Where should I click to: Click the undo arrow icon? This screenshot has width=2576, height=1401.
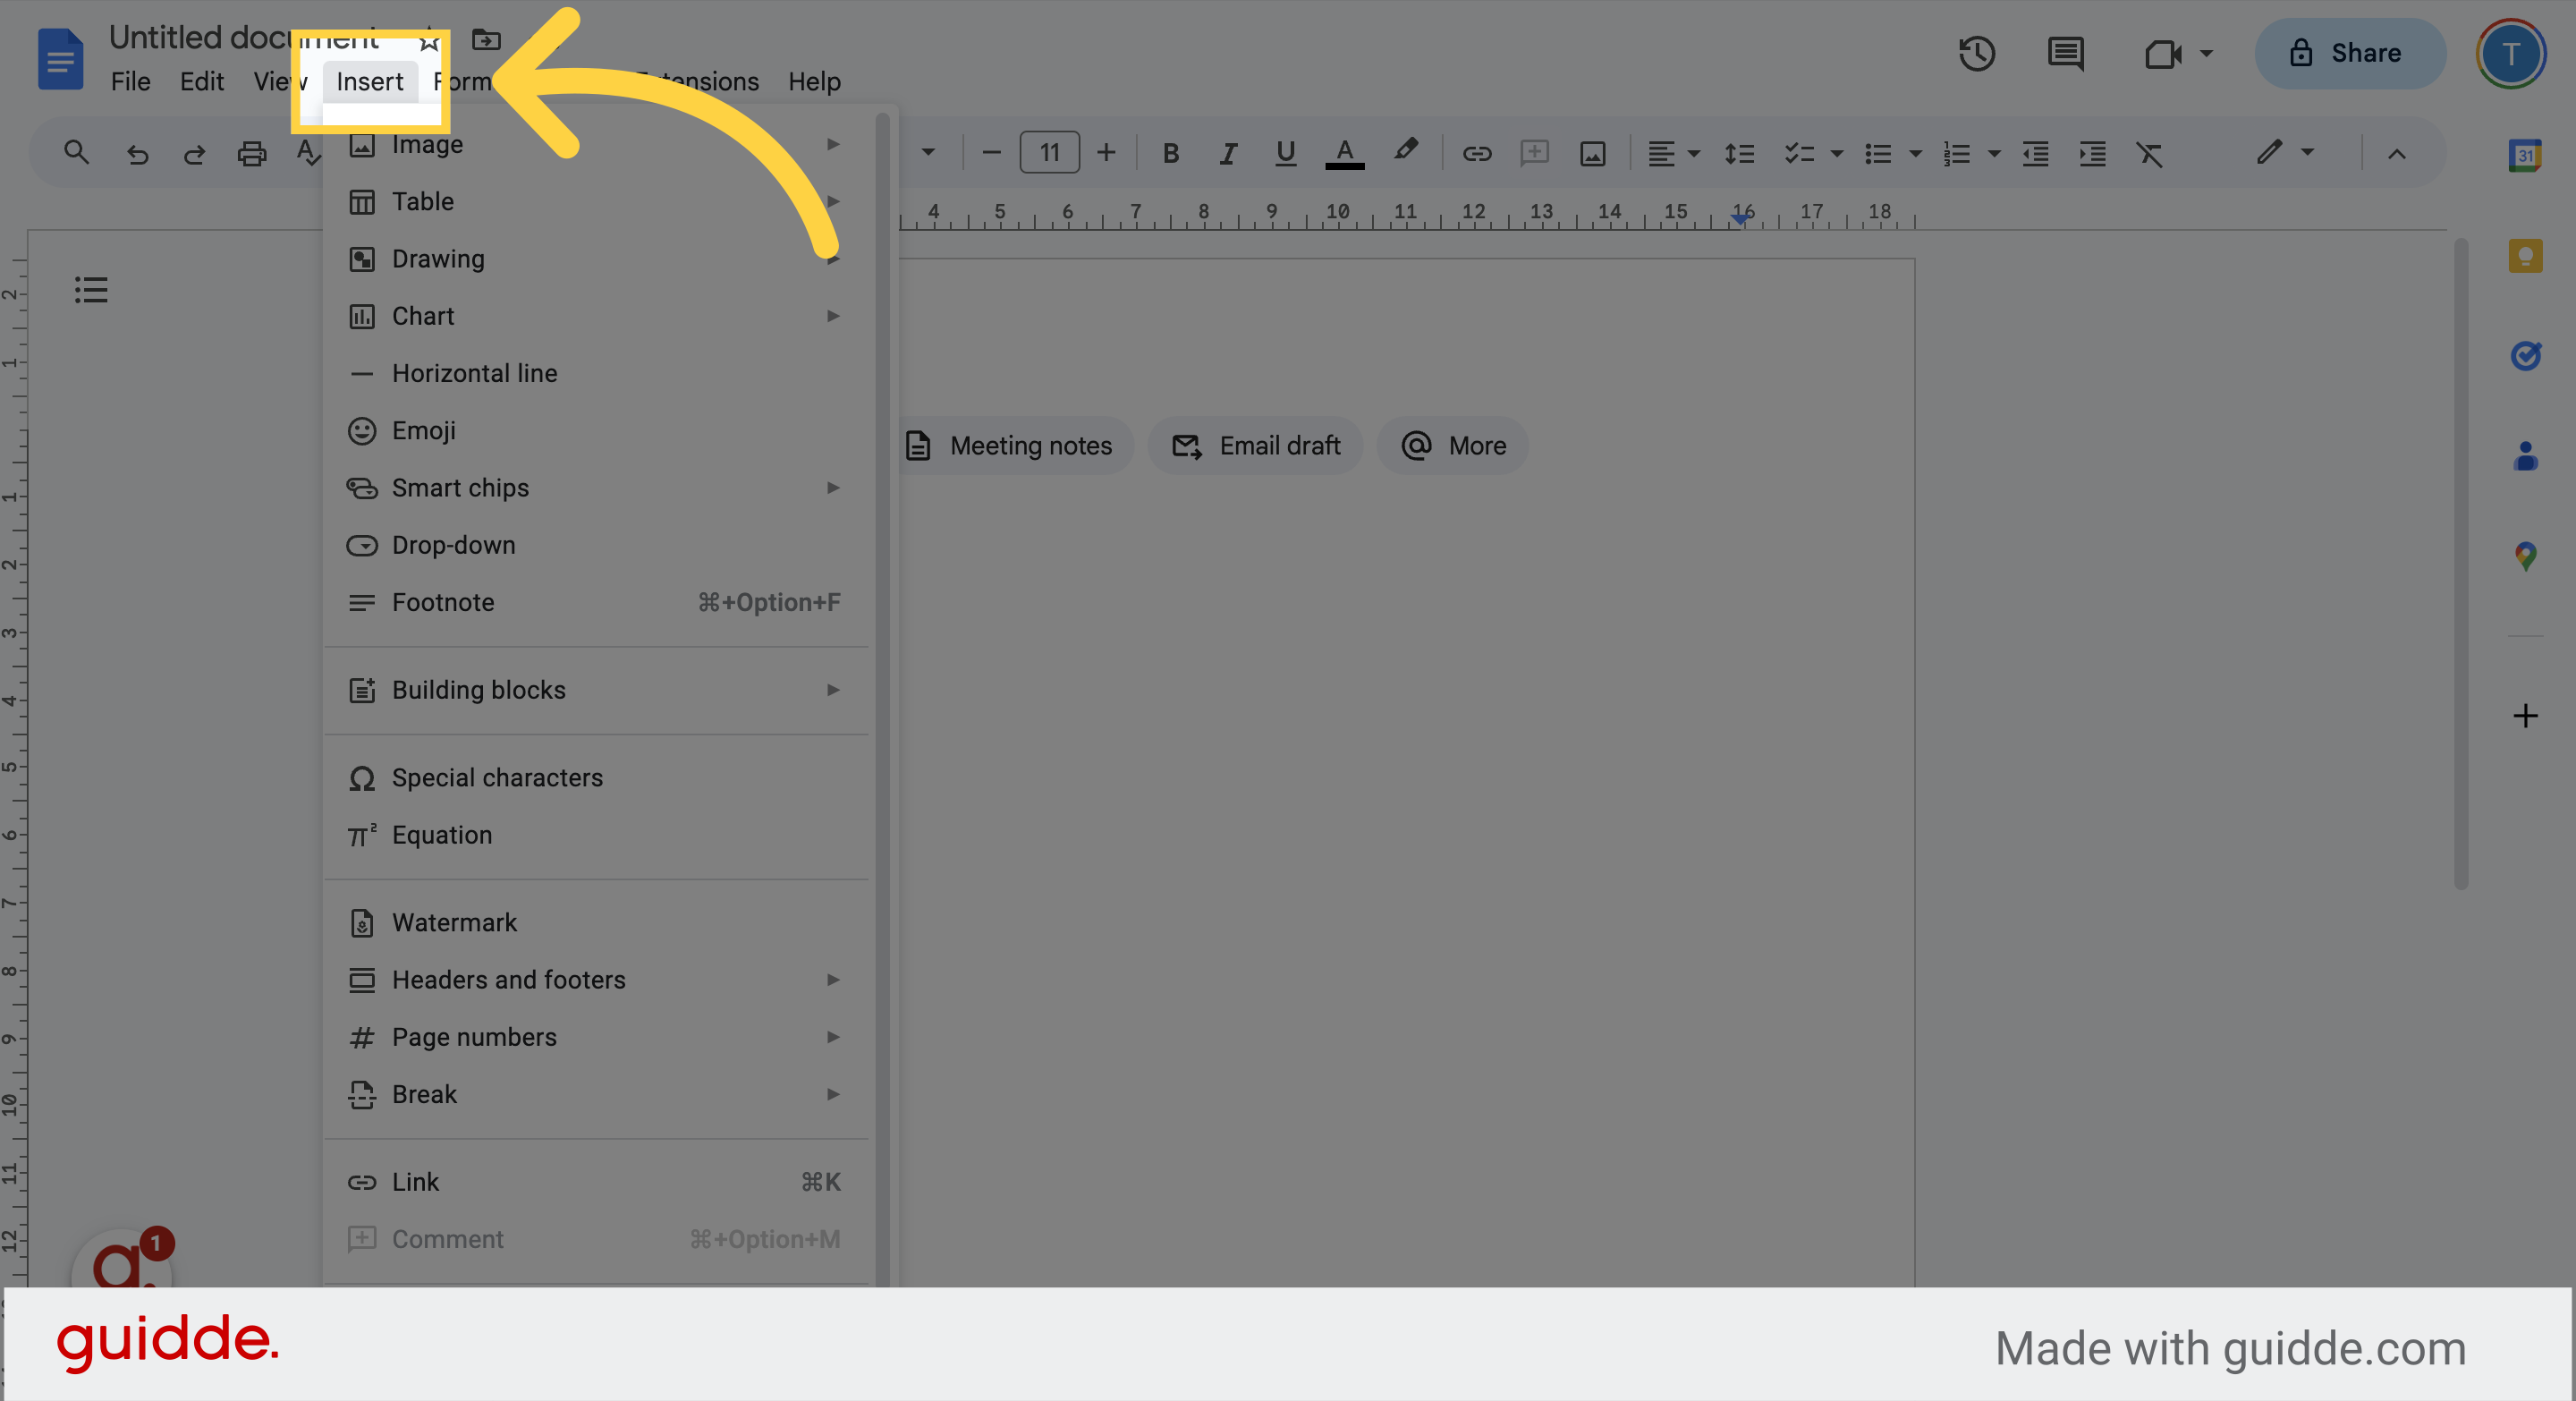[137, 154]
